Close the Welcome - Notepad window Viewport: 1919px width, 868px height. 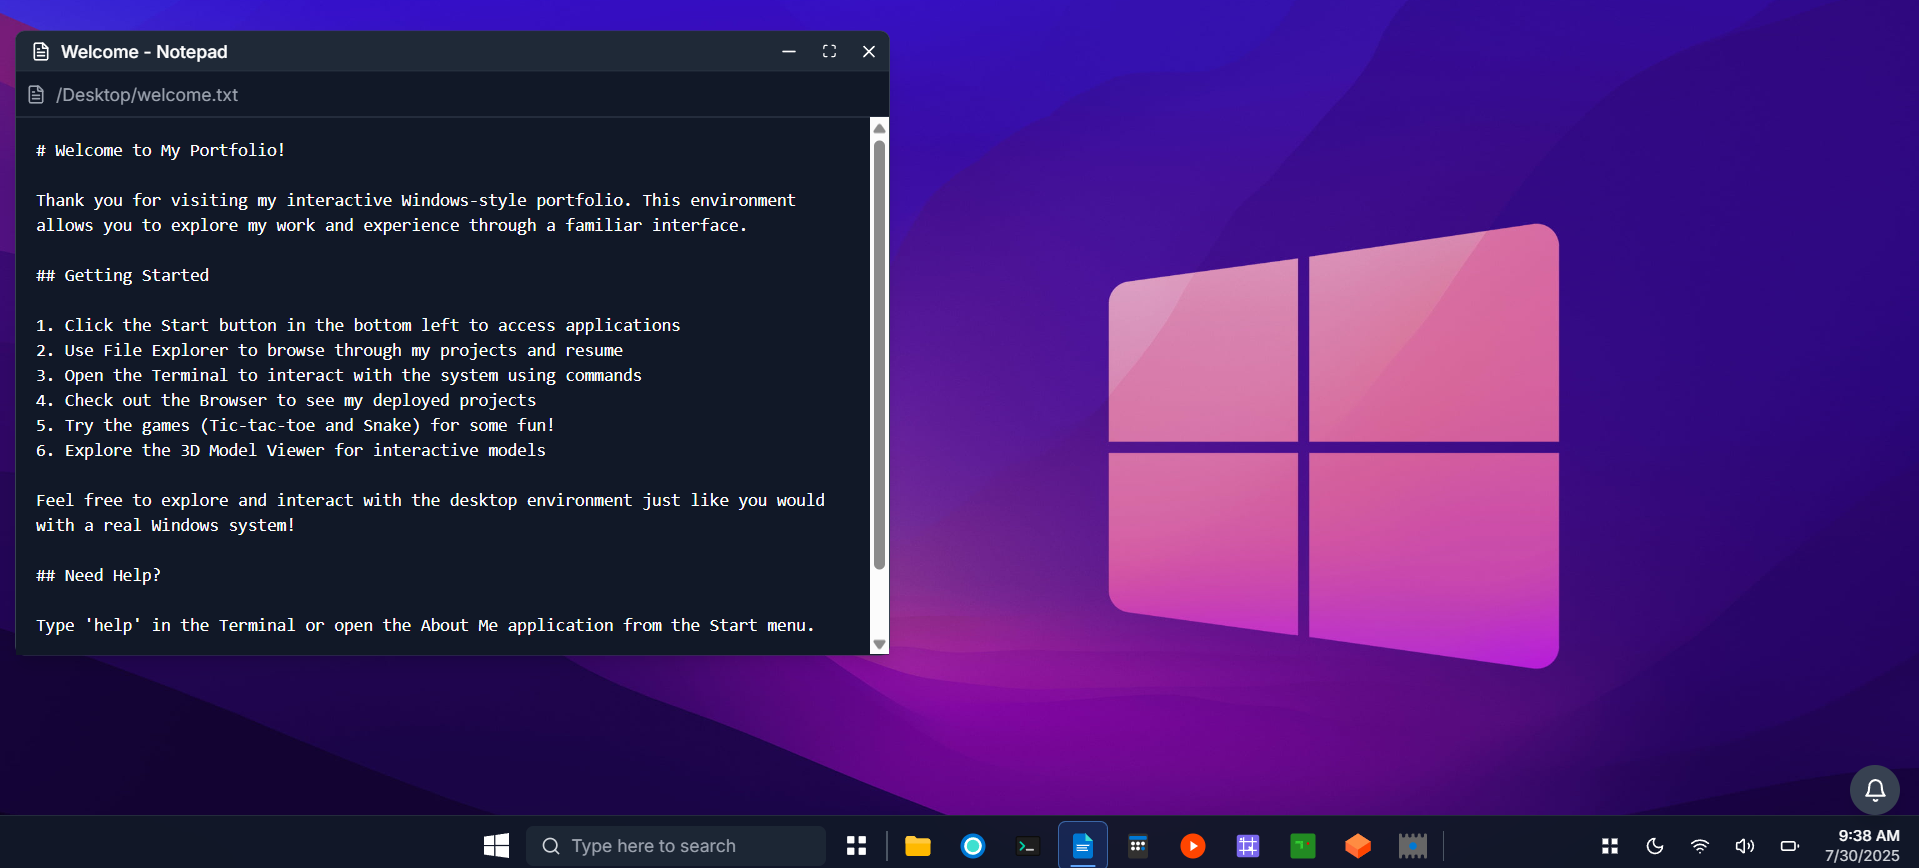click(869, 51)
